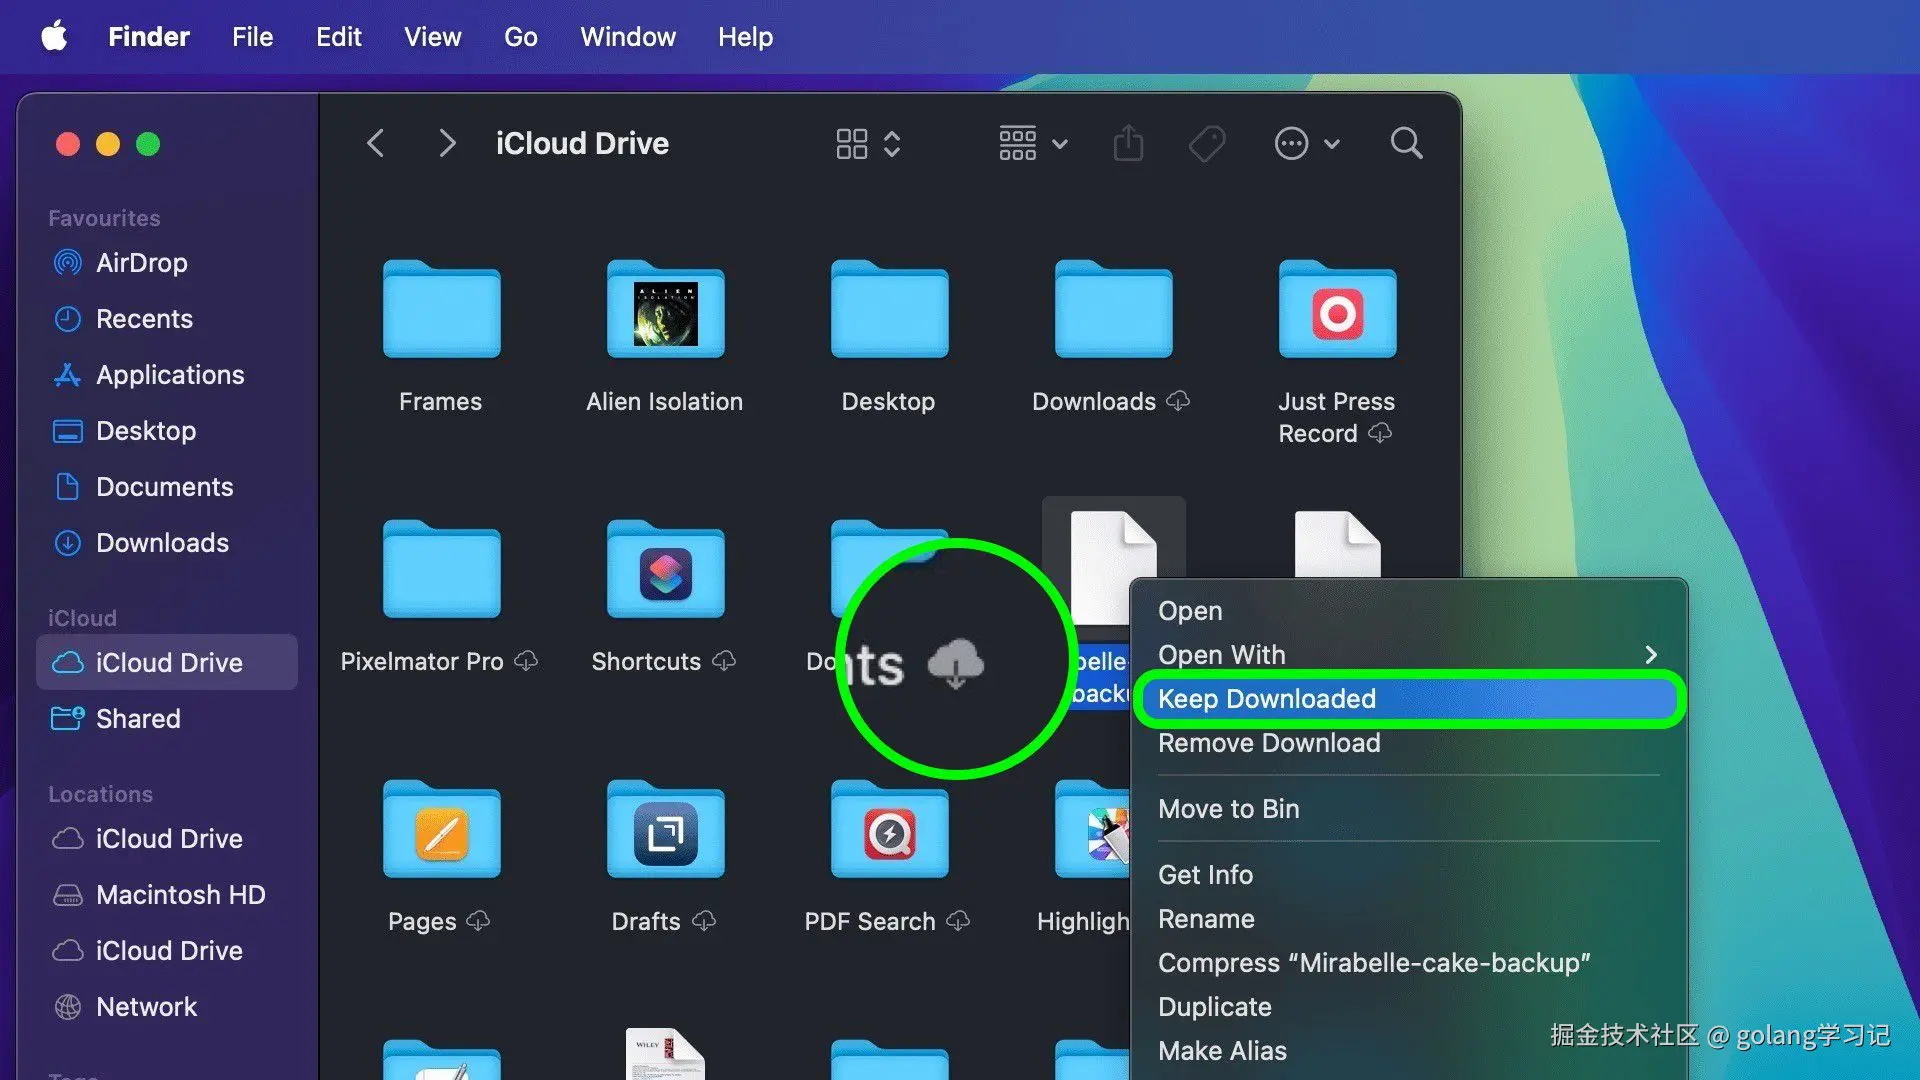Open AirDrop from the sidebar
The image size is (1920, 1080).
[x=141, y=262]
